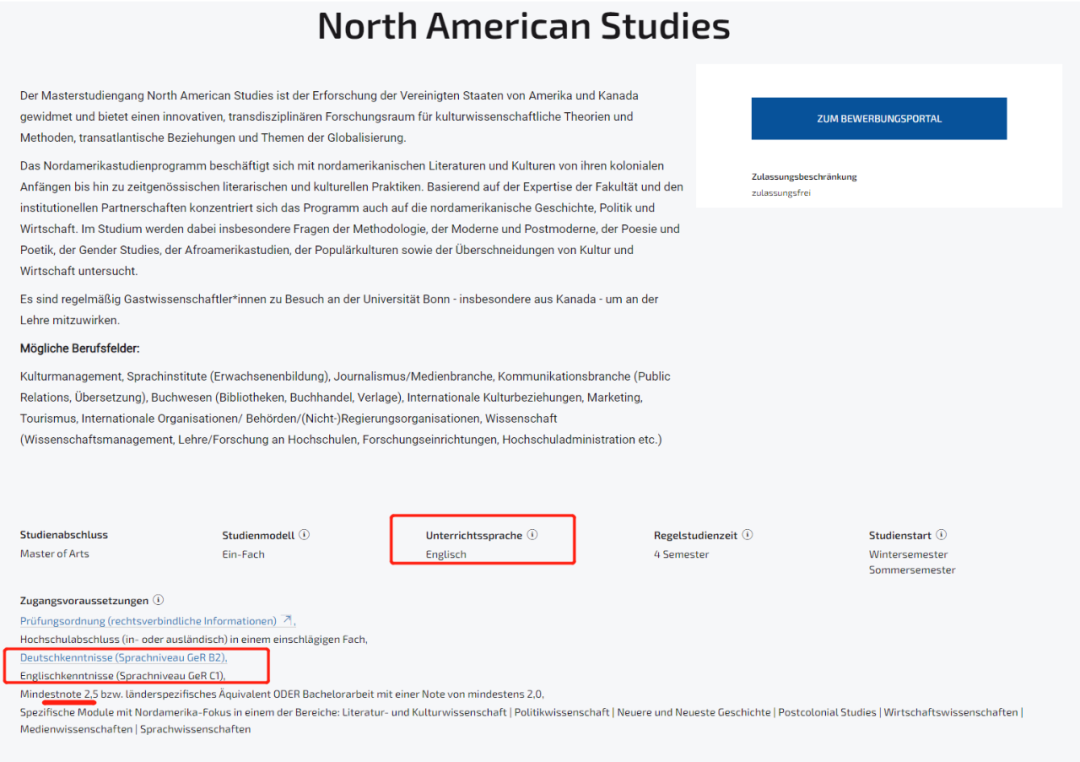This screenshot has height=762, width=1080.
Task: Open the Unterrichtssprache info icon
Action: pos(532,535)
